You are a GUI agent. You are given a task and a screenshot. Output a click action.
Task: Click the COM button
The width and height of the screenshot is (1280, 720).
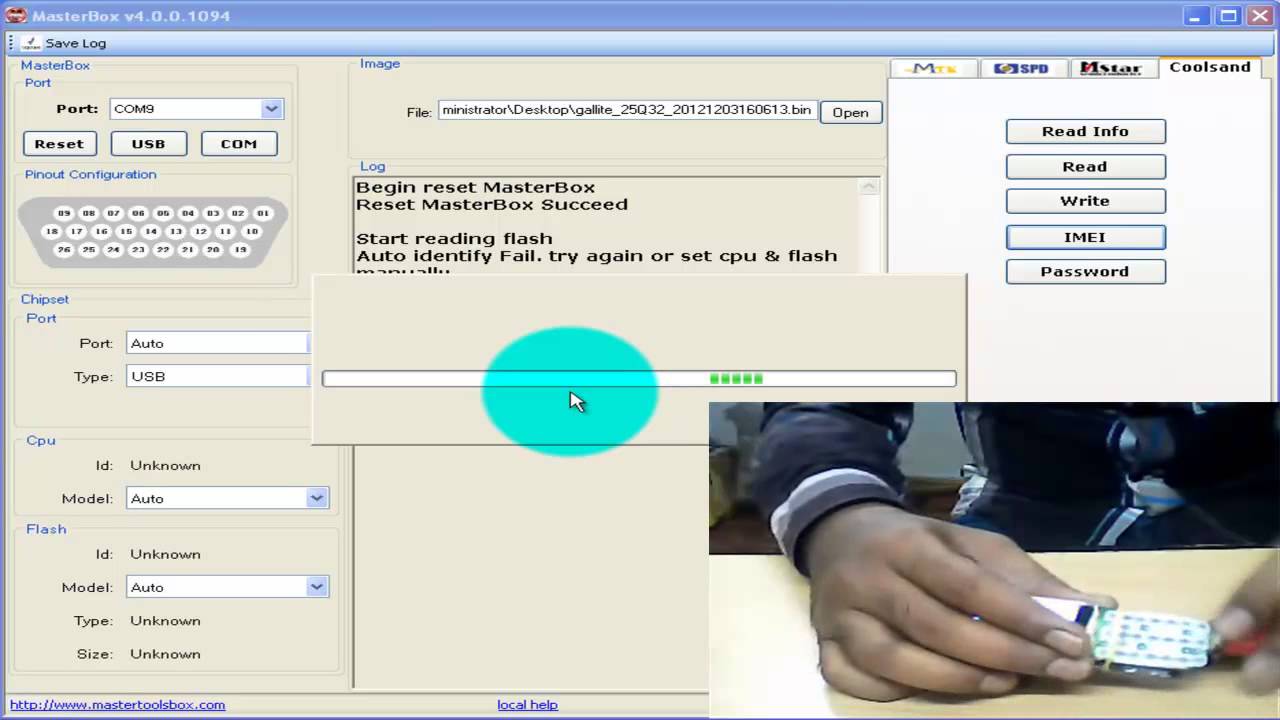coord(239,144)
